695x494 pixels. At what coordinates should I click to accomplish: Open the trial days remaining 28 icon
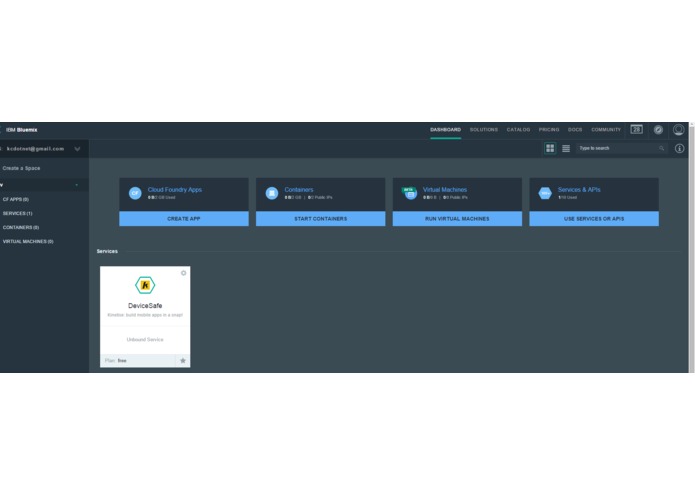pyautogui.click(x=636, y=129)
